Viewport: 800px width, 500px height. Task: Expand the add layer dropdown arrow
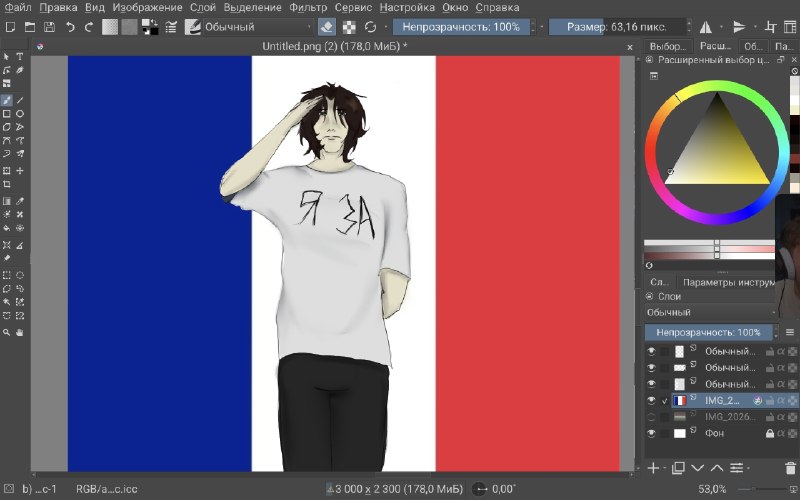pos(664,468)
